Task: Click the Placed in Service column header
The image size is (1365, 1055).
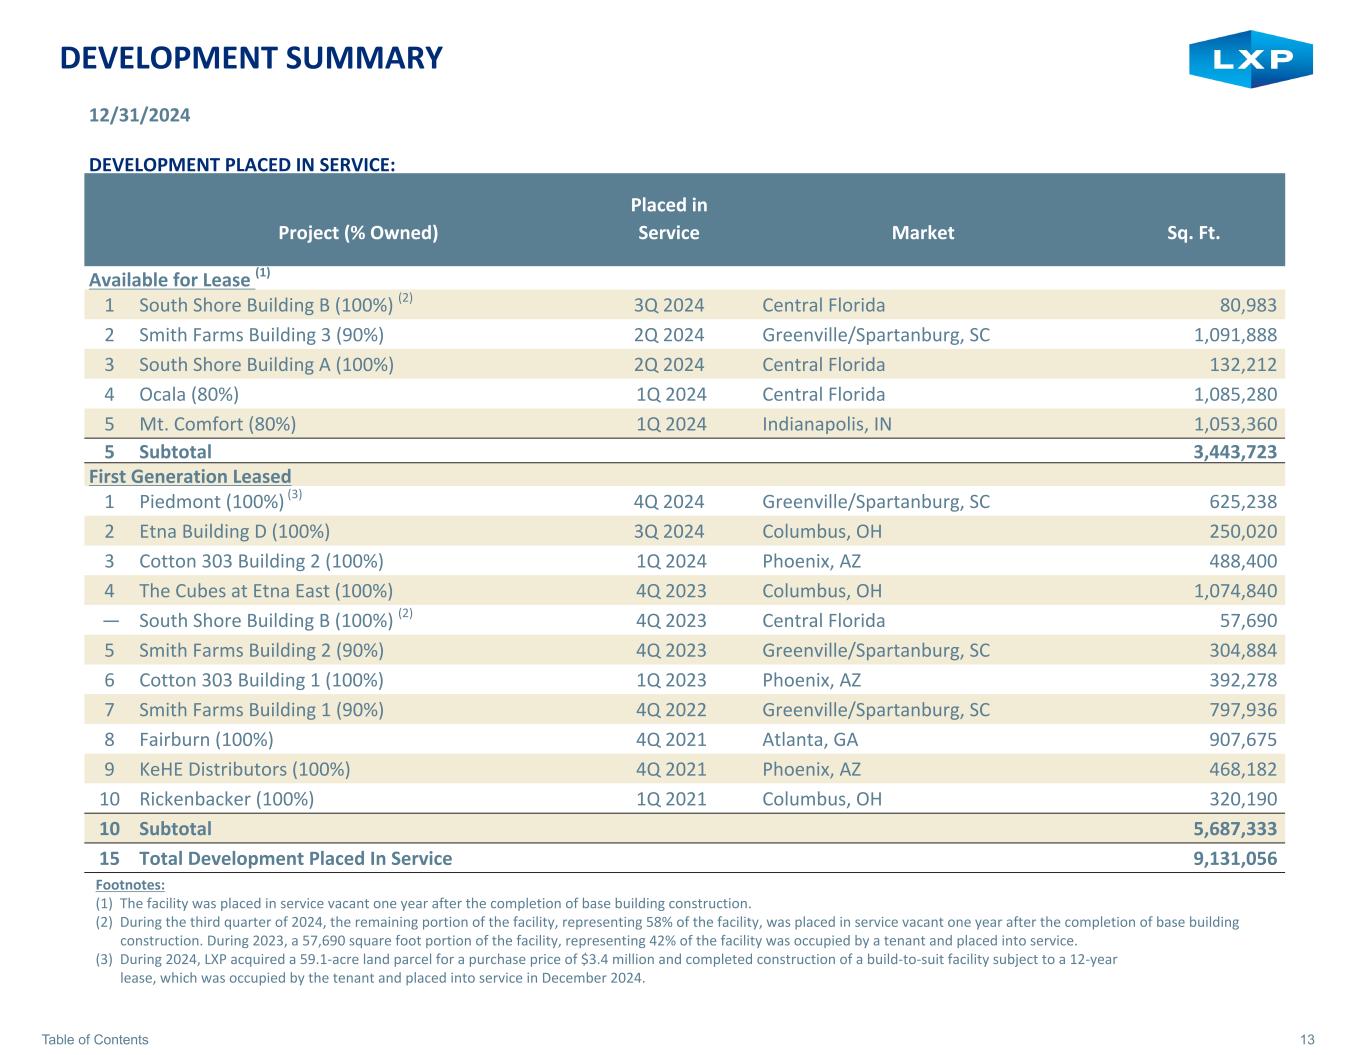Action: tap(669, 219)
